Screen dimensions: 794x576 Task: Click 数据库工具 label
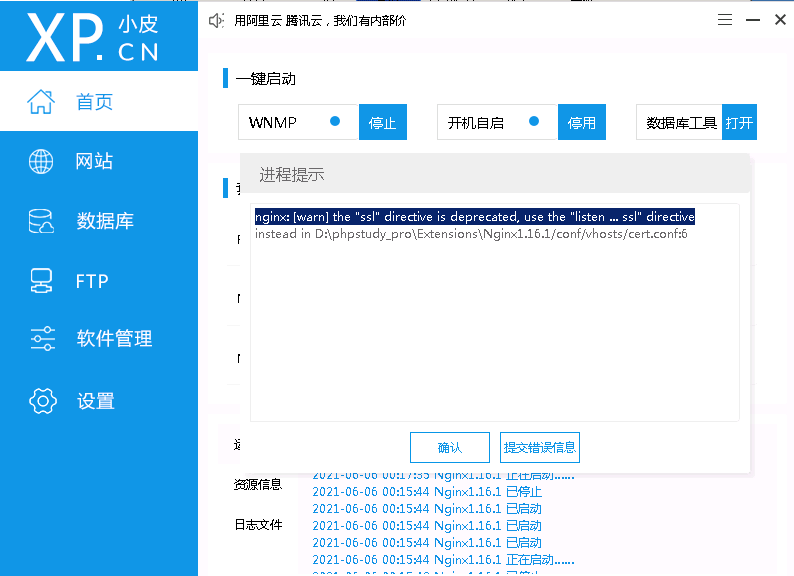pyautogui.click(x=682, y=123)
